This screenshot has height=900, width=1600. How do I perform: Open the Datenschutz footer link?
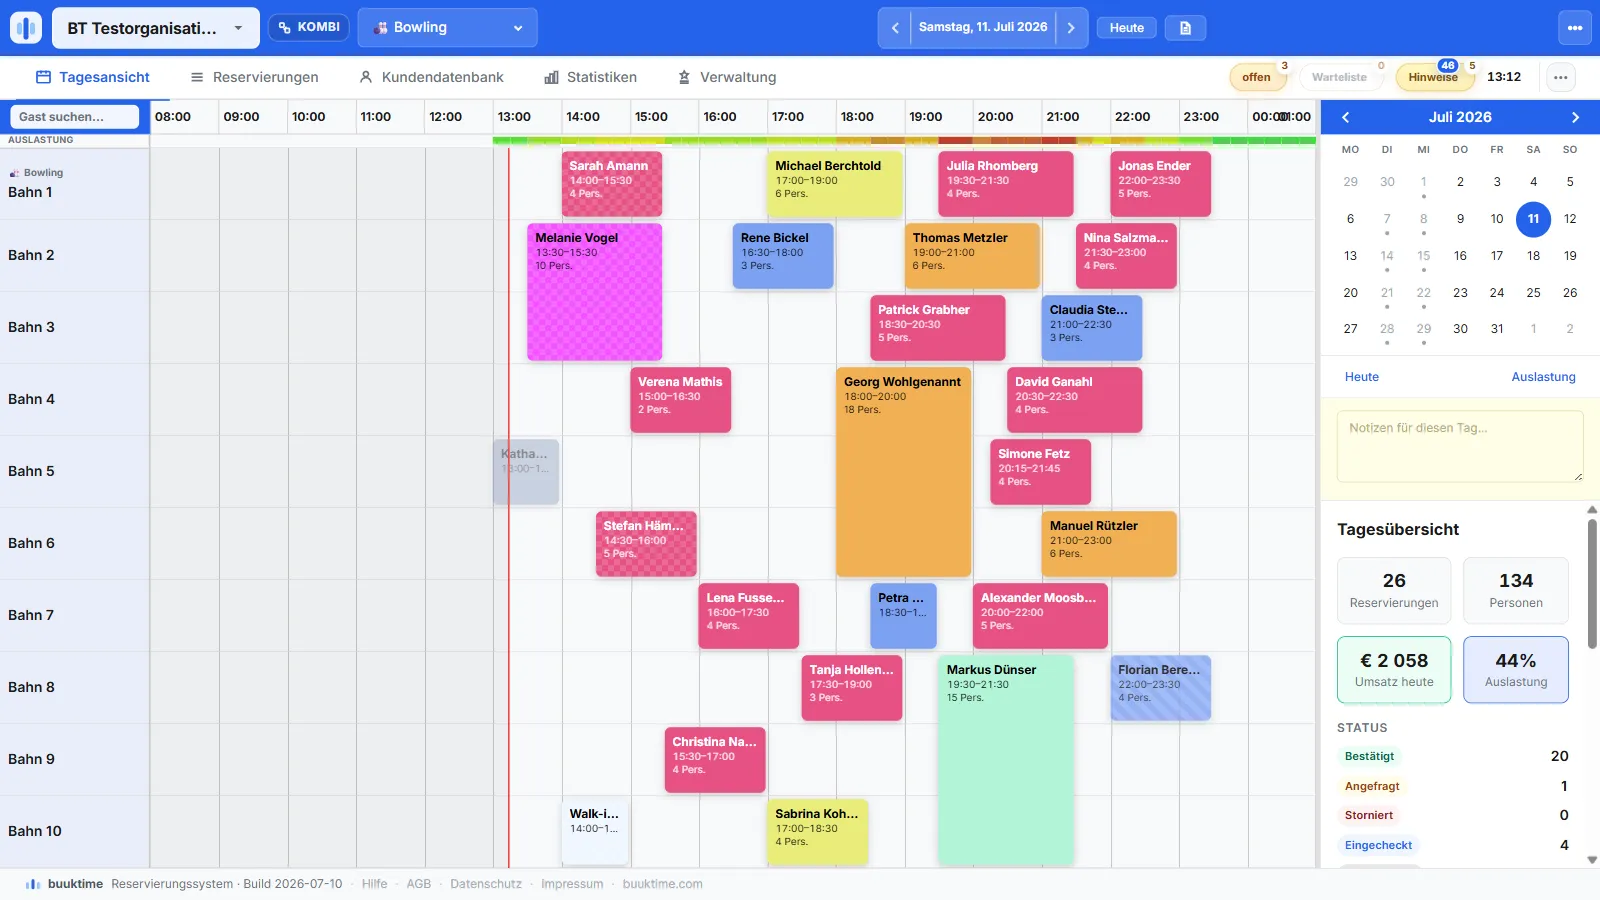(x=486, y=884)
